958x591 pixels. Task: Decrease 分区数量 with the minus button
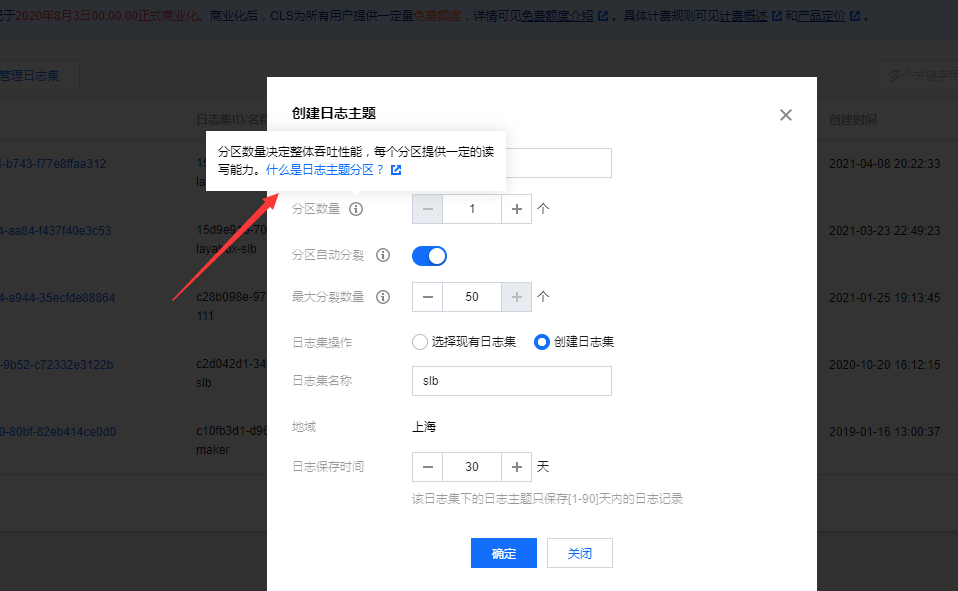click(x=428, y=209)
